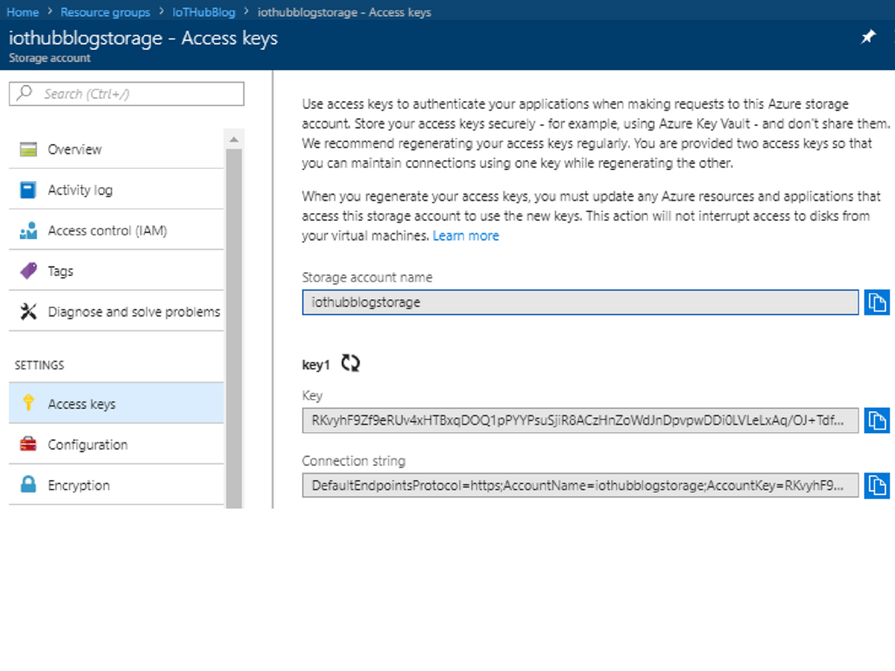Open the Configuration settings item
Viewport: 895px width, 671px height.
pyautogui.click(x=116, y=444)
